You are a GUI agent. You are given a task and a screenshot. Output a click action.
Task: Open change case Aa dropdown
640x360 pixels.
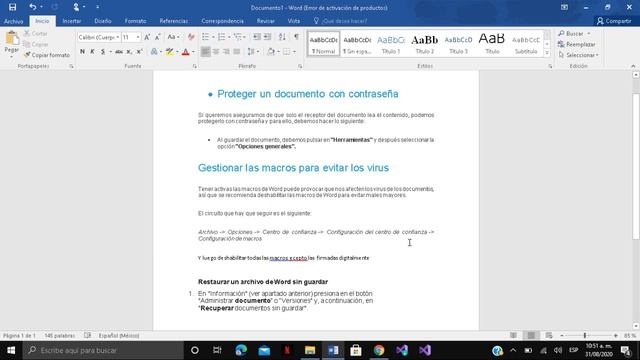[x=173, y=37]
